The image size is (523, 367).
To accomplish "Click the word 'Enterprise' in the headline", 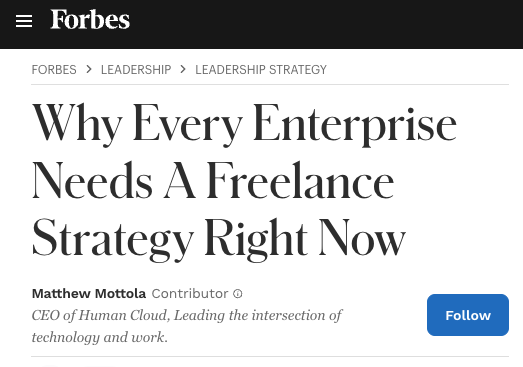I will pyautogui.click(x=355, y=125).
